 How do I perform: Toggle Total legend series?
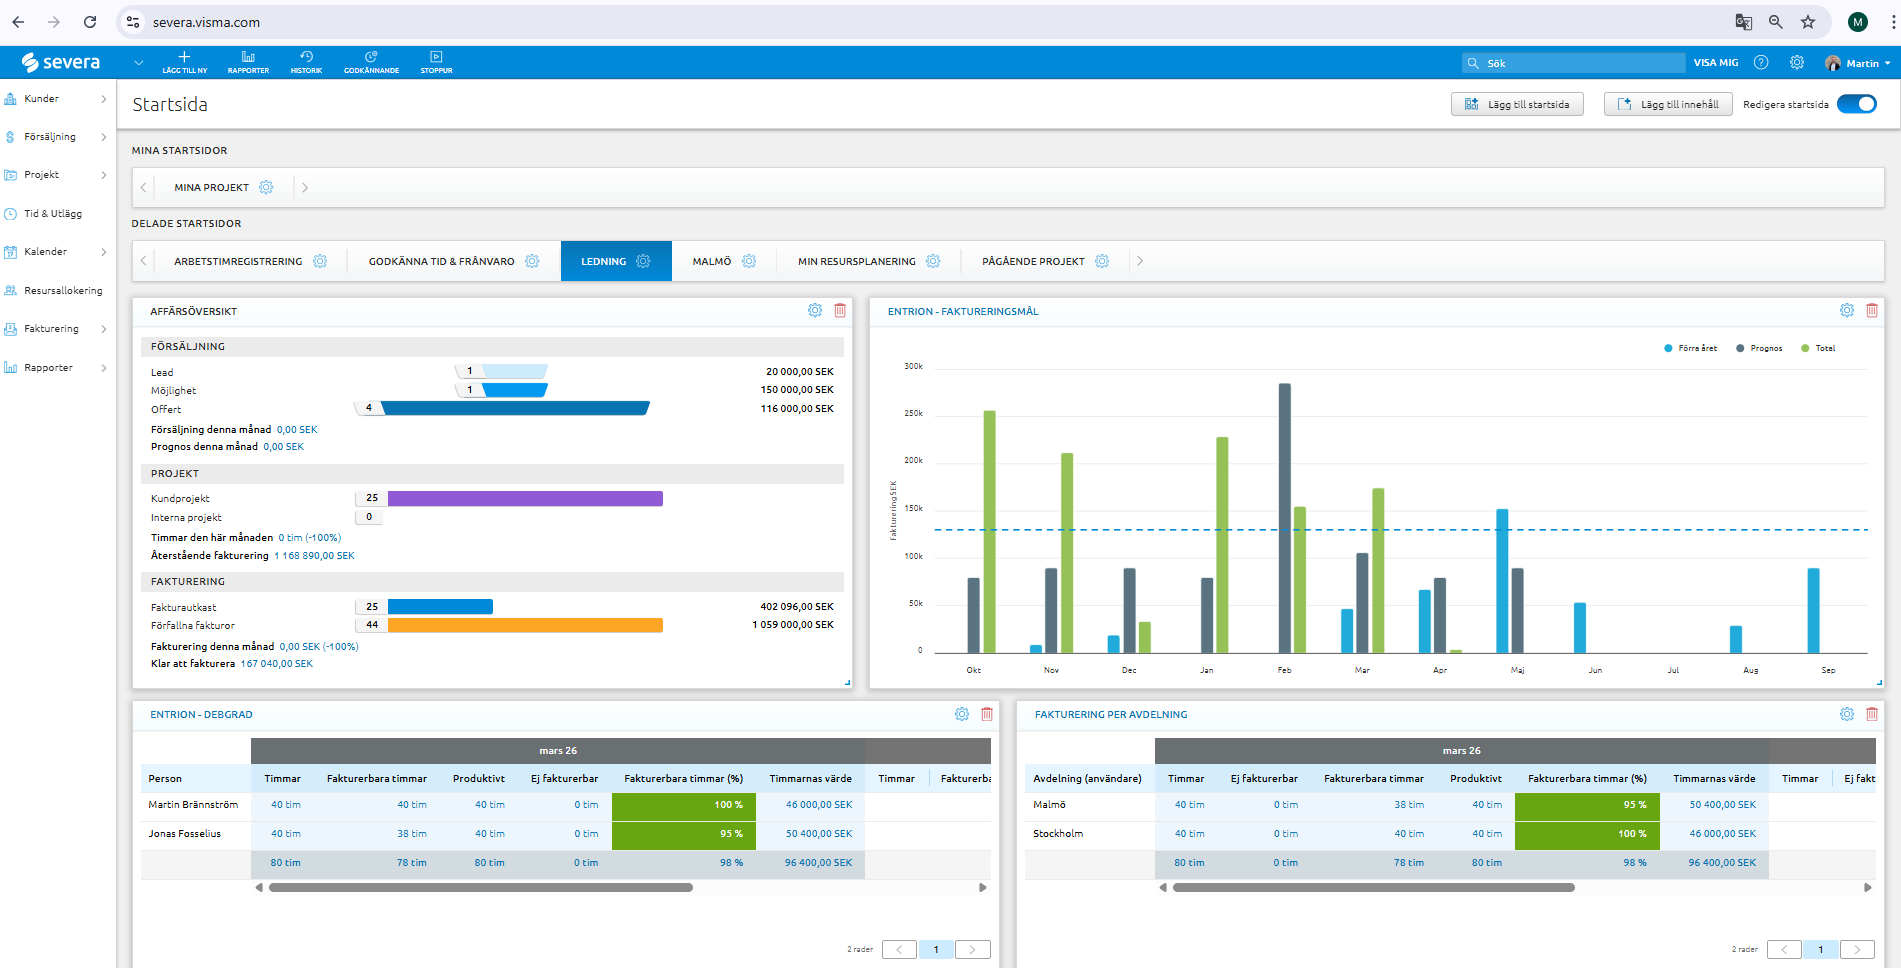pyautogui.click(x=1819, y=348)
